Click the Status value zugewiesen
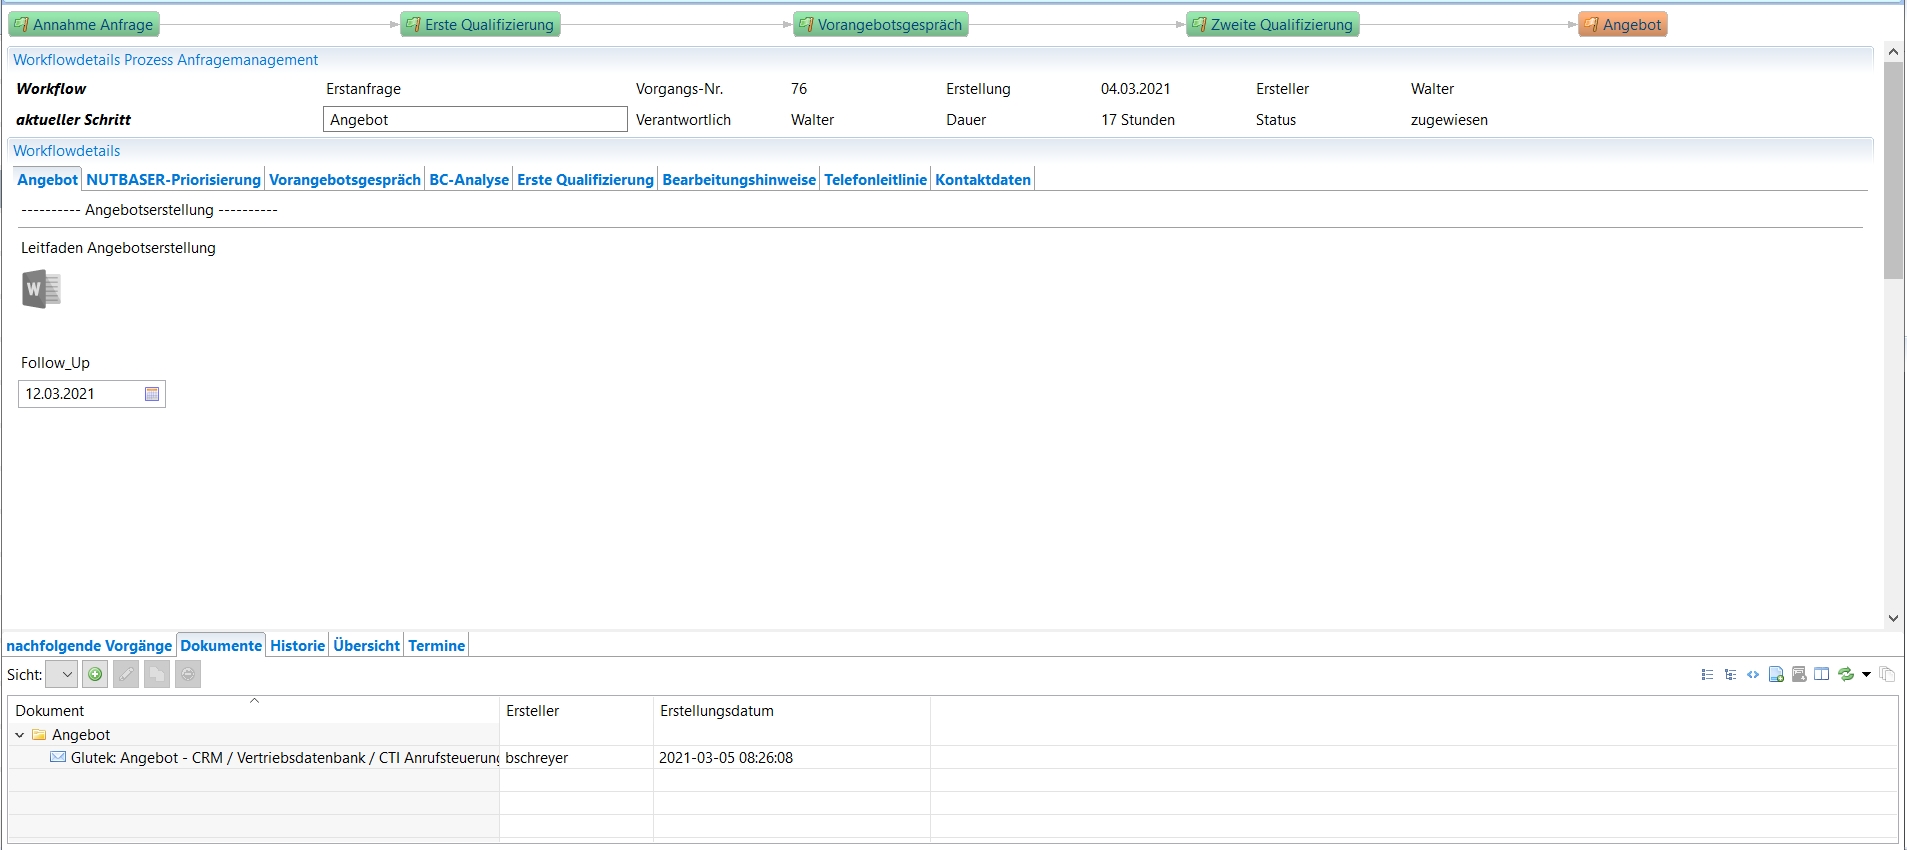The width and height of the screenshot is (1907, 850). click(x=1449, y=120)
